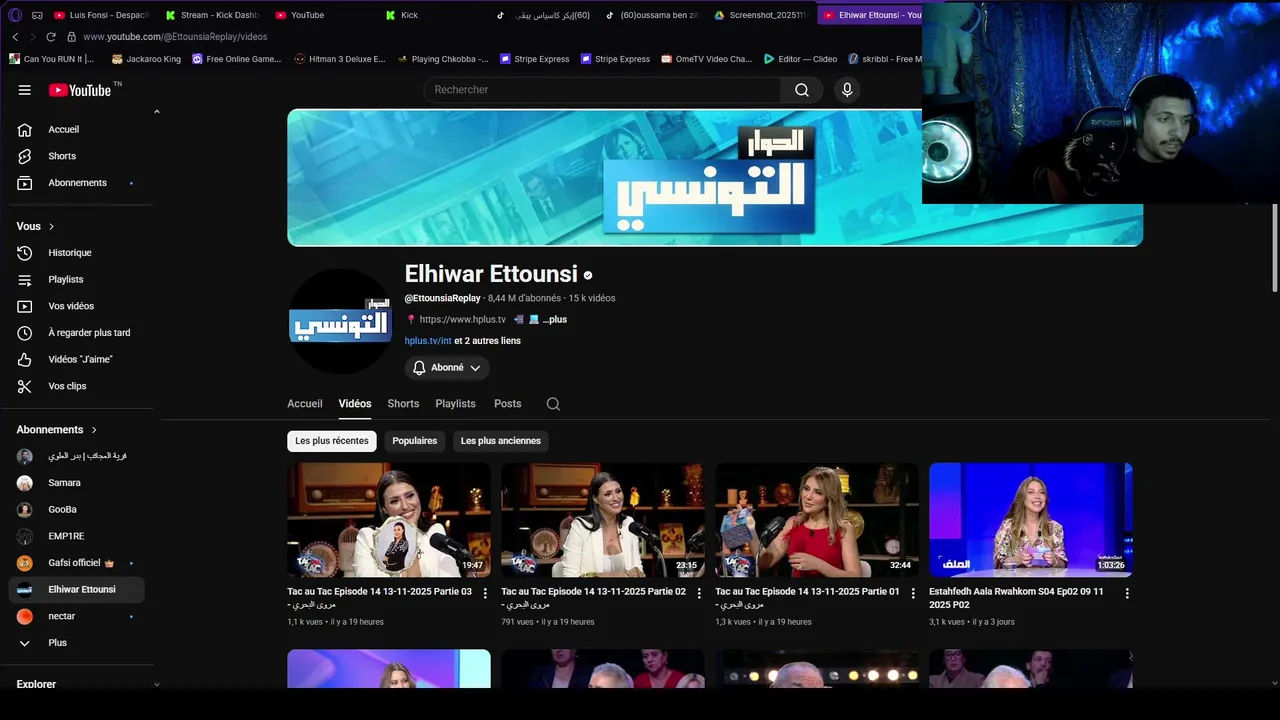Open Abonnements in the sidebar
Screen dimensions: 1280x720
[77, 183]
